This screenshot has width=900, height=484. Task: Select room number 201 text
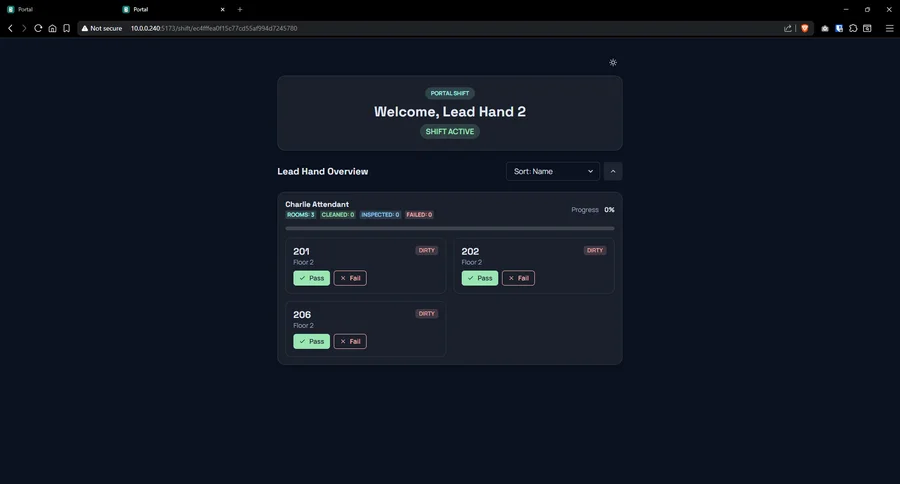pyautogui.click(x=301, y=251)
